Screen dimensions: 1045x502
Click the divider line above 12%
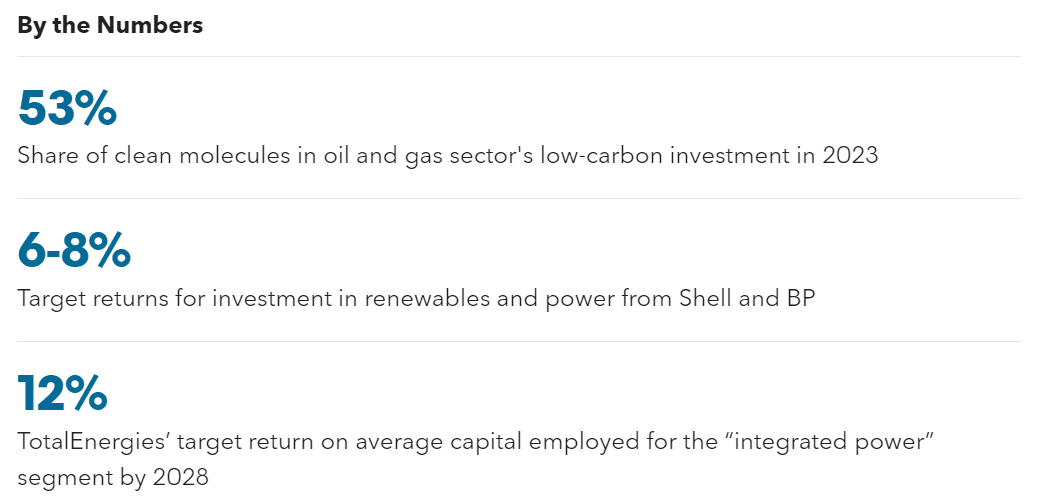519,342
